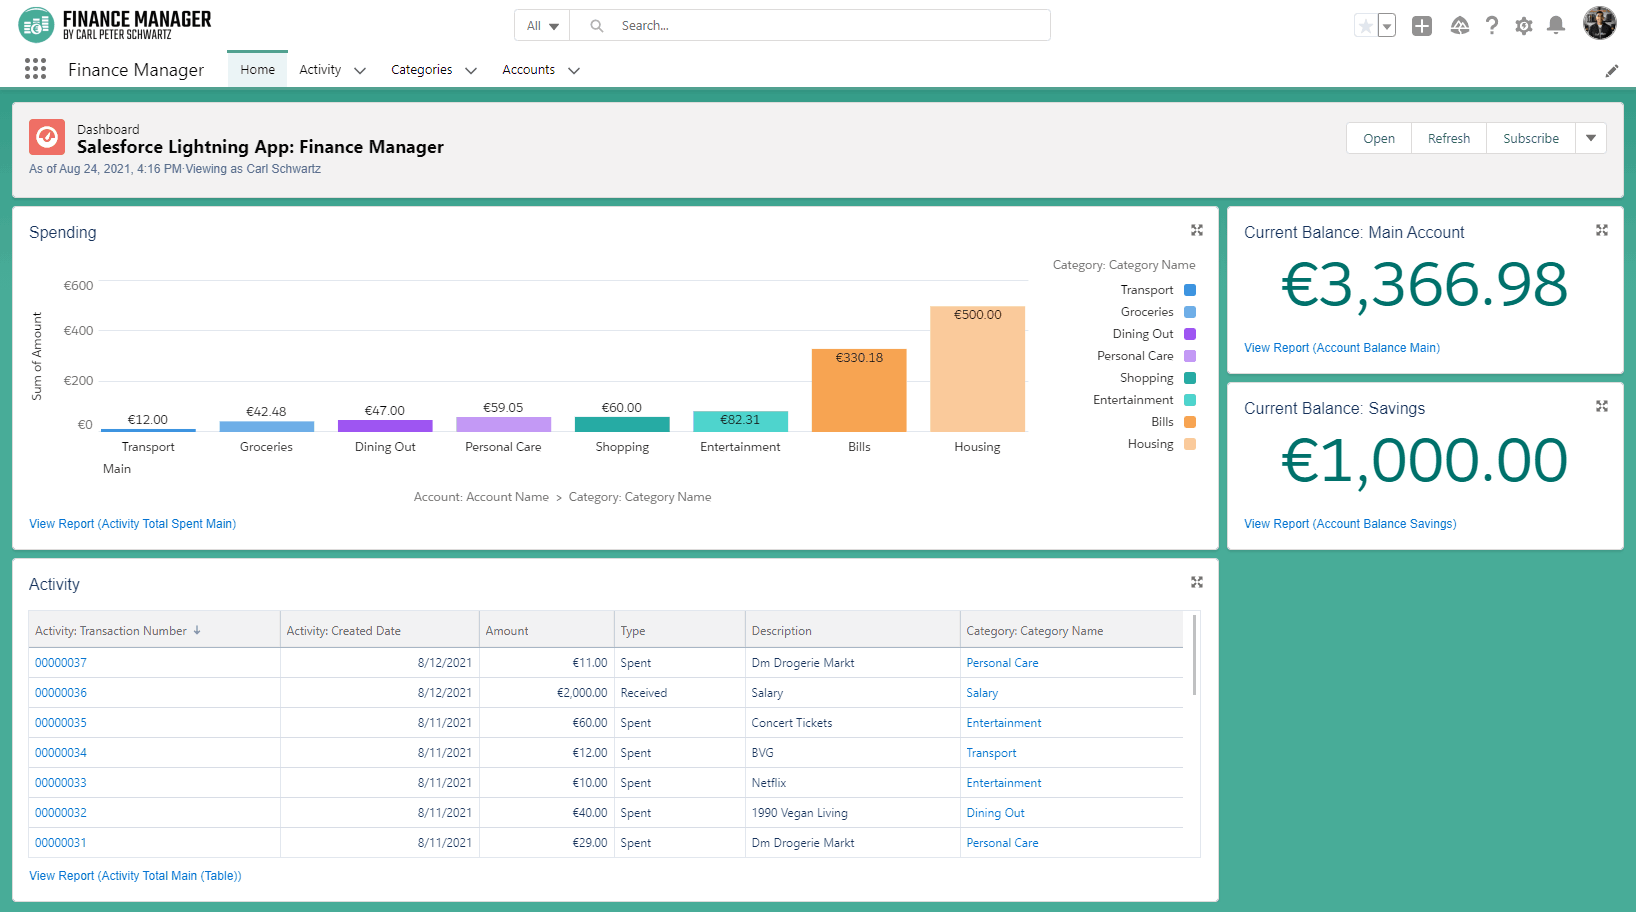Open the Transport category link in table
Image resolution: width=1636 pixels, height=912 pixels.
tap(991, 753)
